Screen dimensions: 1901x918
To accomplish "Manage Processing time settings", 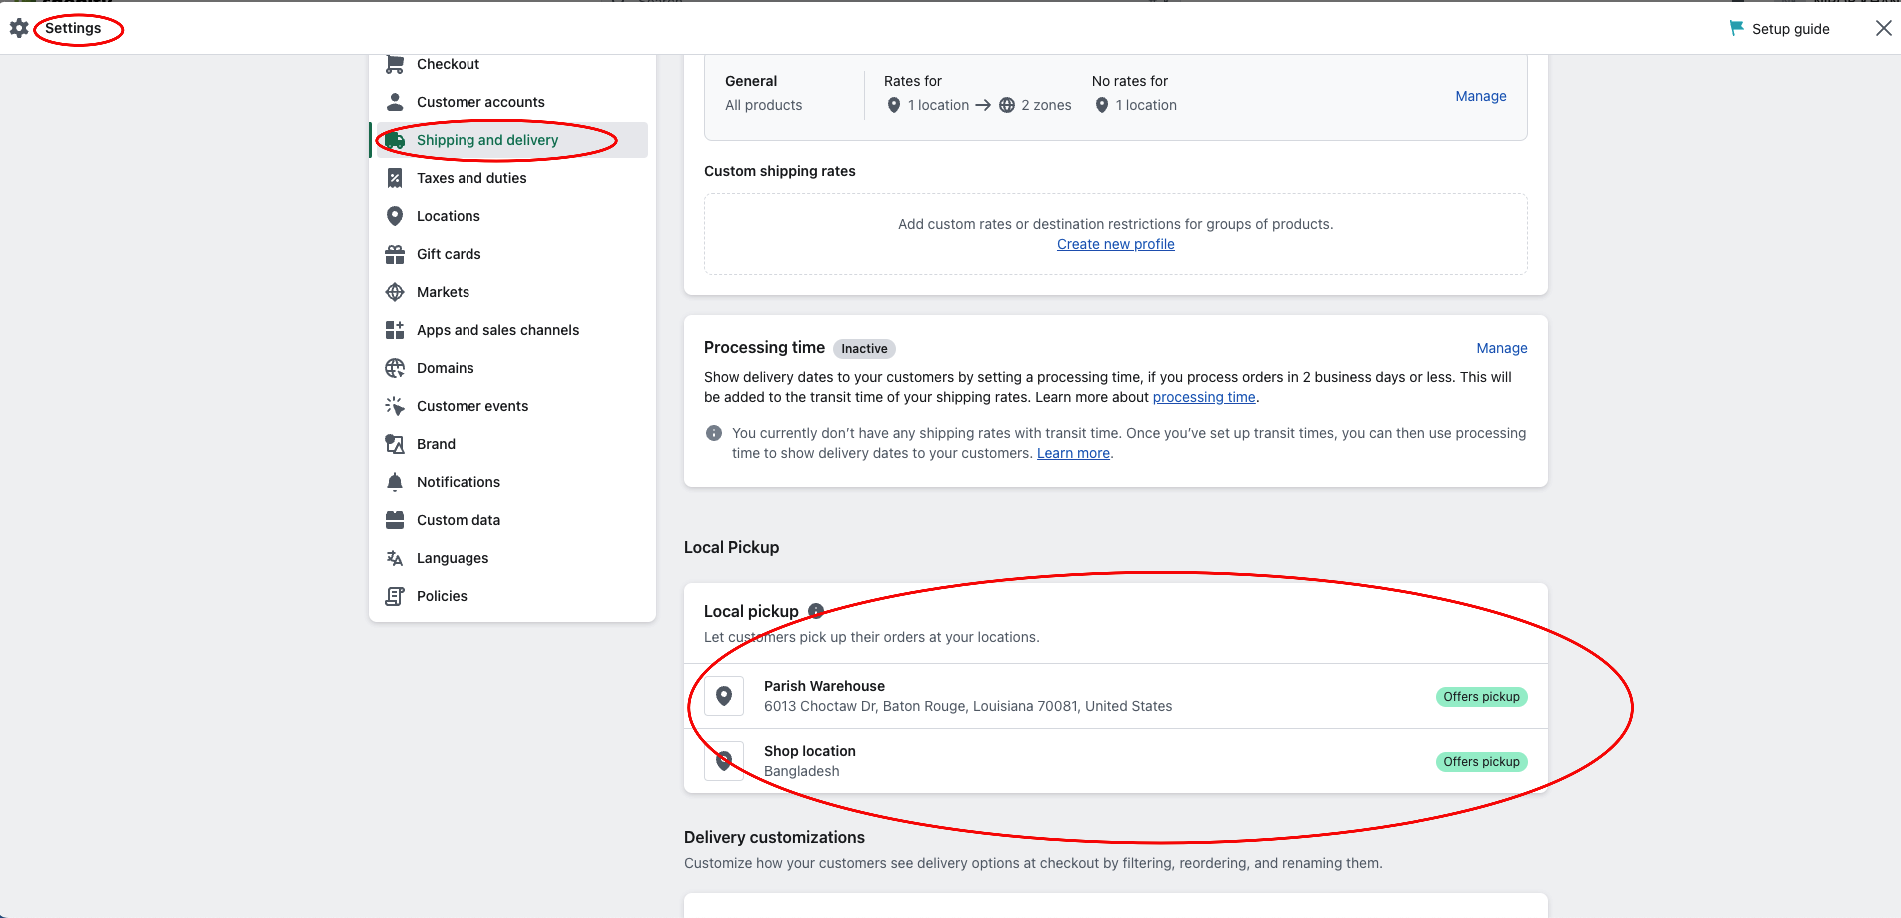I will tap(1501, 348).
